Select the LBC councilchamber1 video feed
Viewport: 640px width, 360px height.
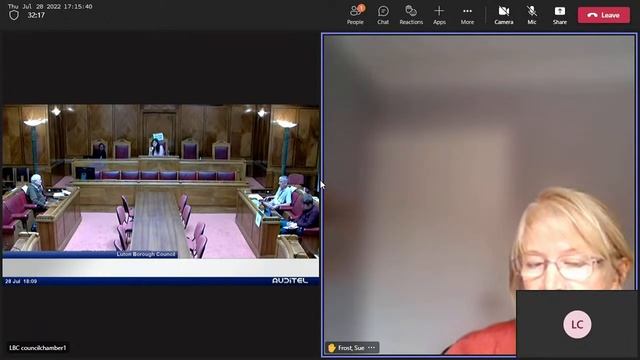(x=161, y=195)
